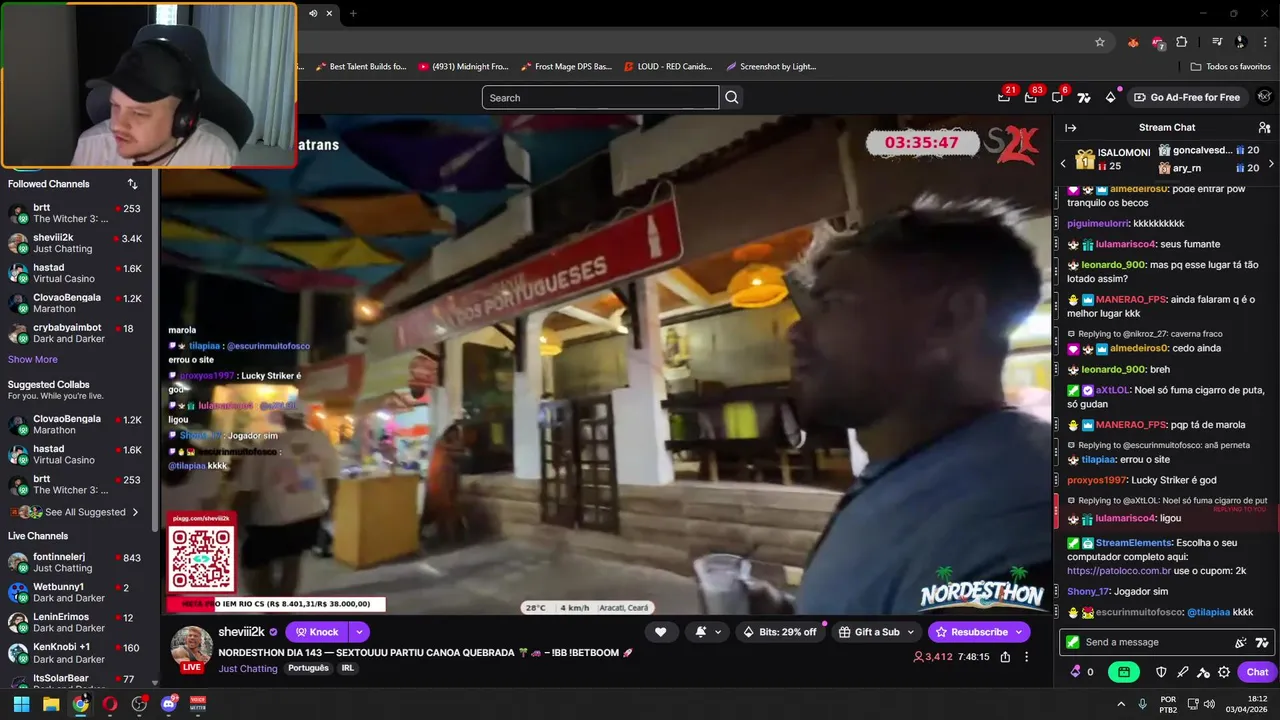
Task: Collapse Stream Chat with the arrow icon
Action: (1070, 127)
